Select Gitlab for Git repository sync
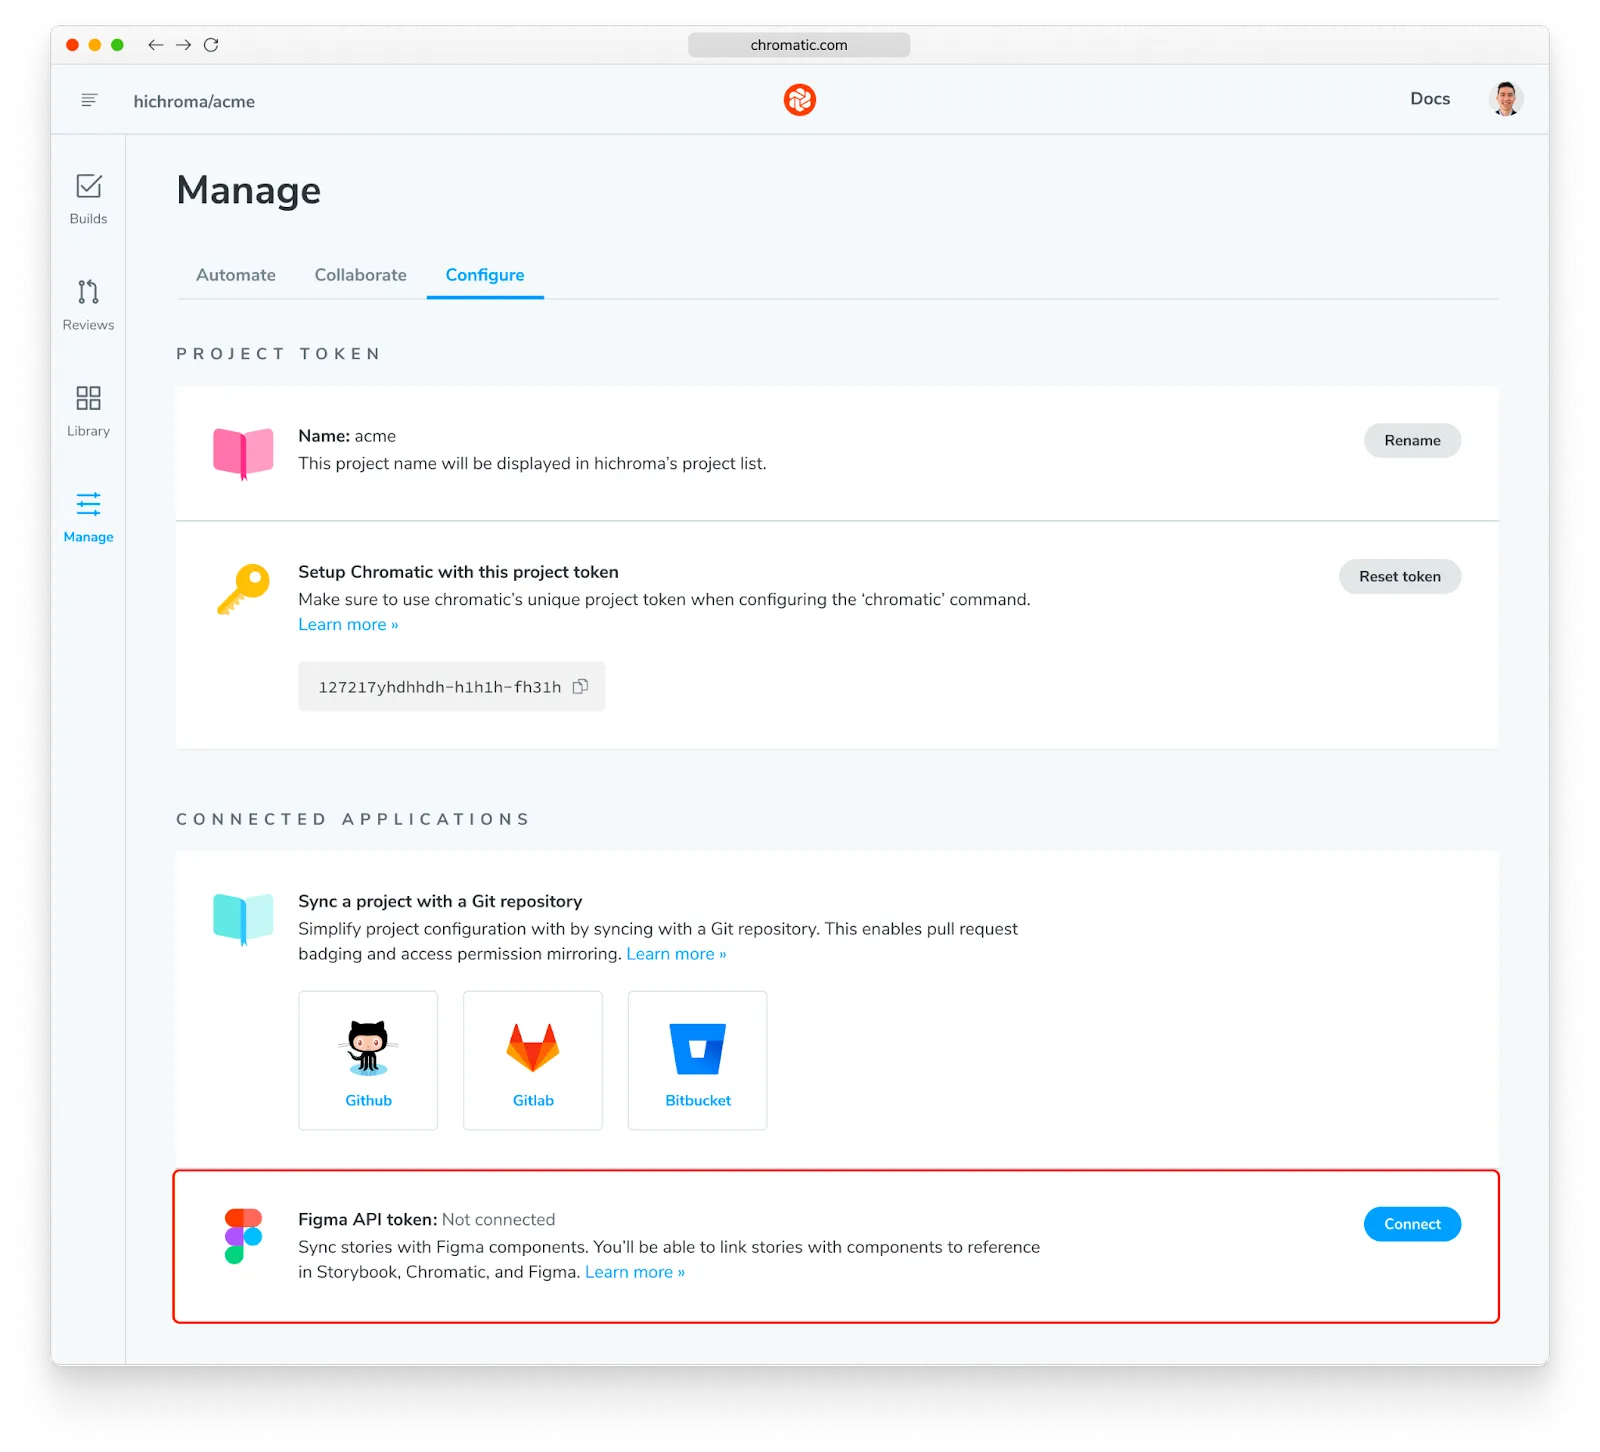Screen dimensions: 1600x1452 pos(532,1060)
